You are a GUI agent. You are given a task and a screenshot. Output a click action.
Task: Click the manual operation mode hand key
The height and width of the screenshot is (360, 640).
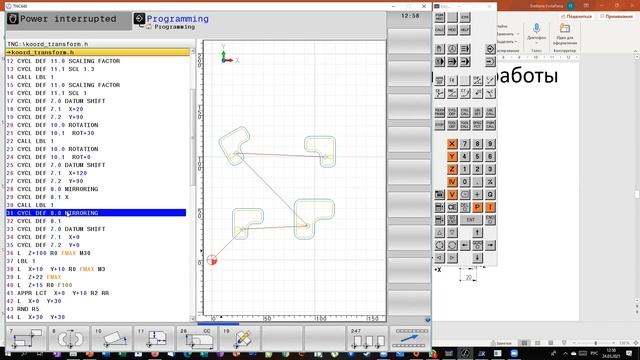click(x=439, y=49)
